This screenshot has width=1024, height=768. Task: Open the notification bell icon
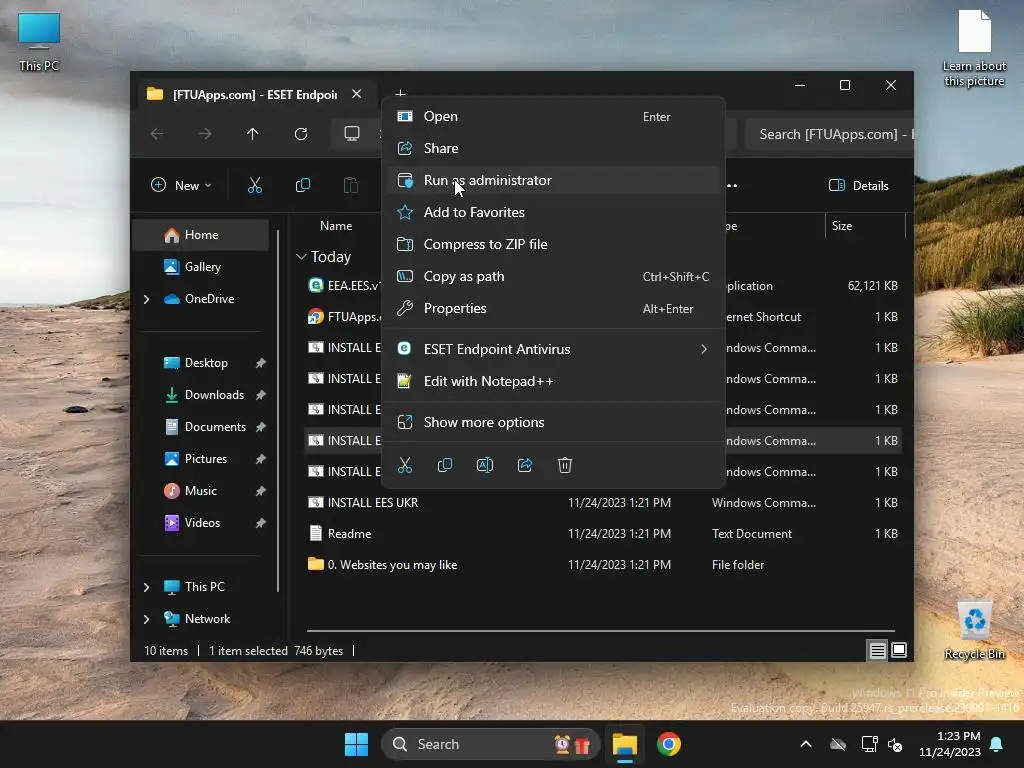tap(997, 744)
